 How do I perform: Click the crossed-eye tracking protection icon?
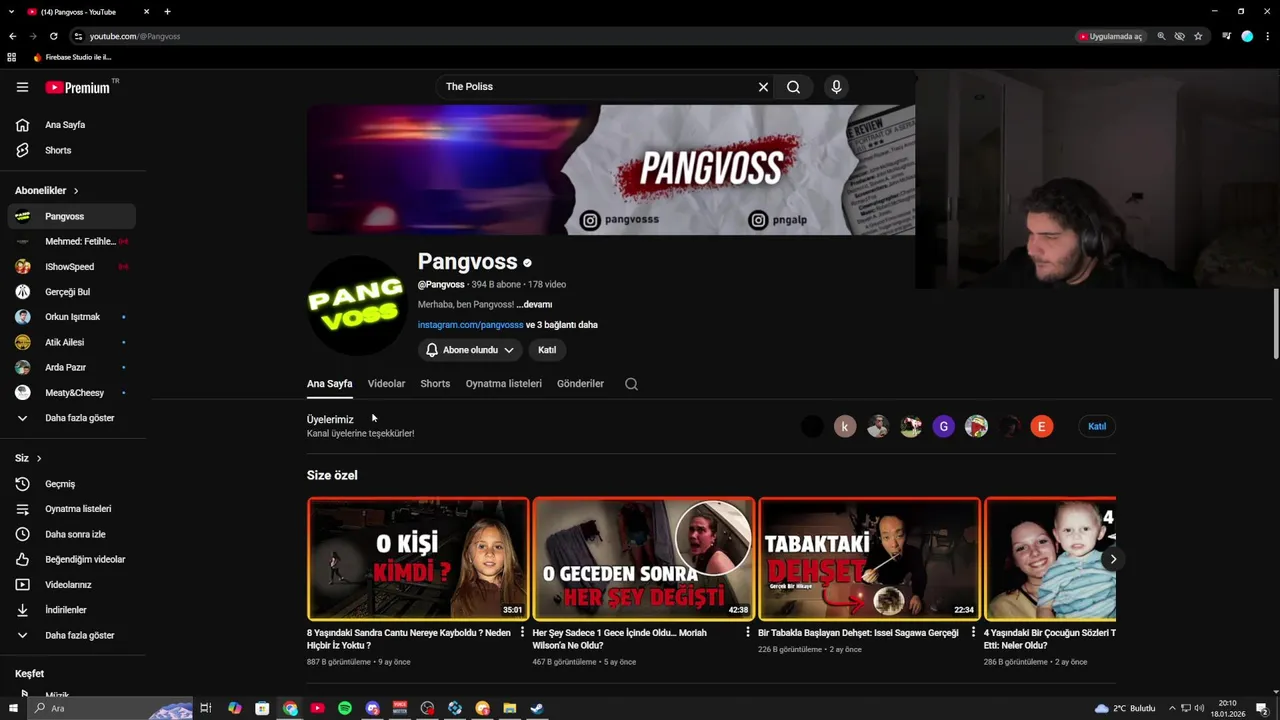click(1180, 36)
